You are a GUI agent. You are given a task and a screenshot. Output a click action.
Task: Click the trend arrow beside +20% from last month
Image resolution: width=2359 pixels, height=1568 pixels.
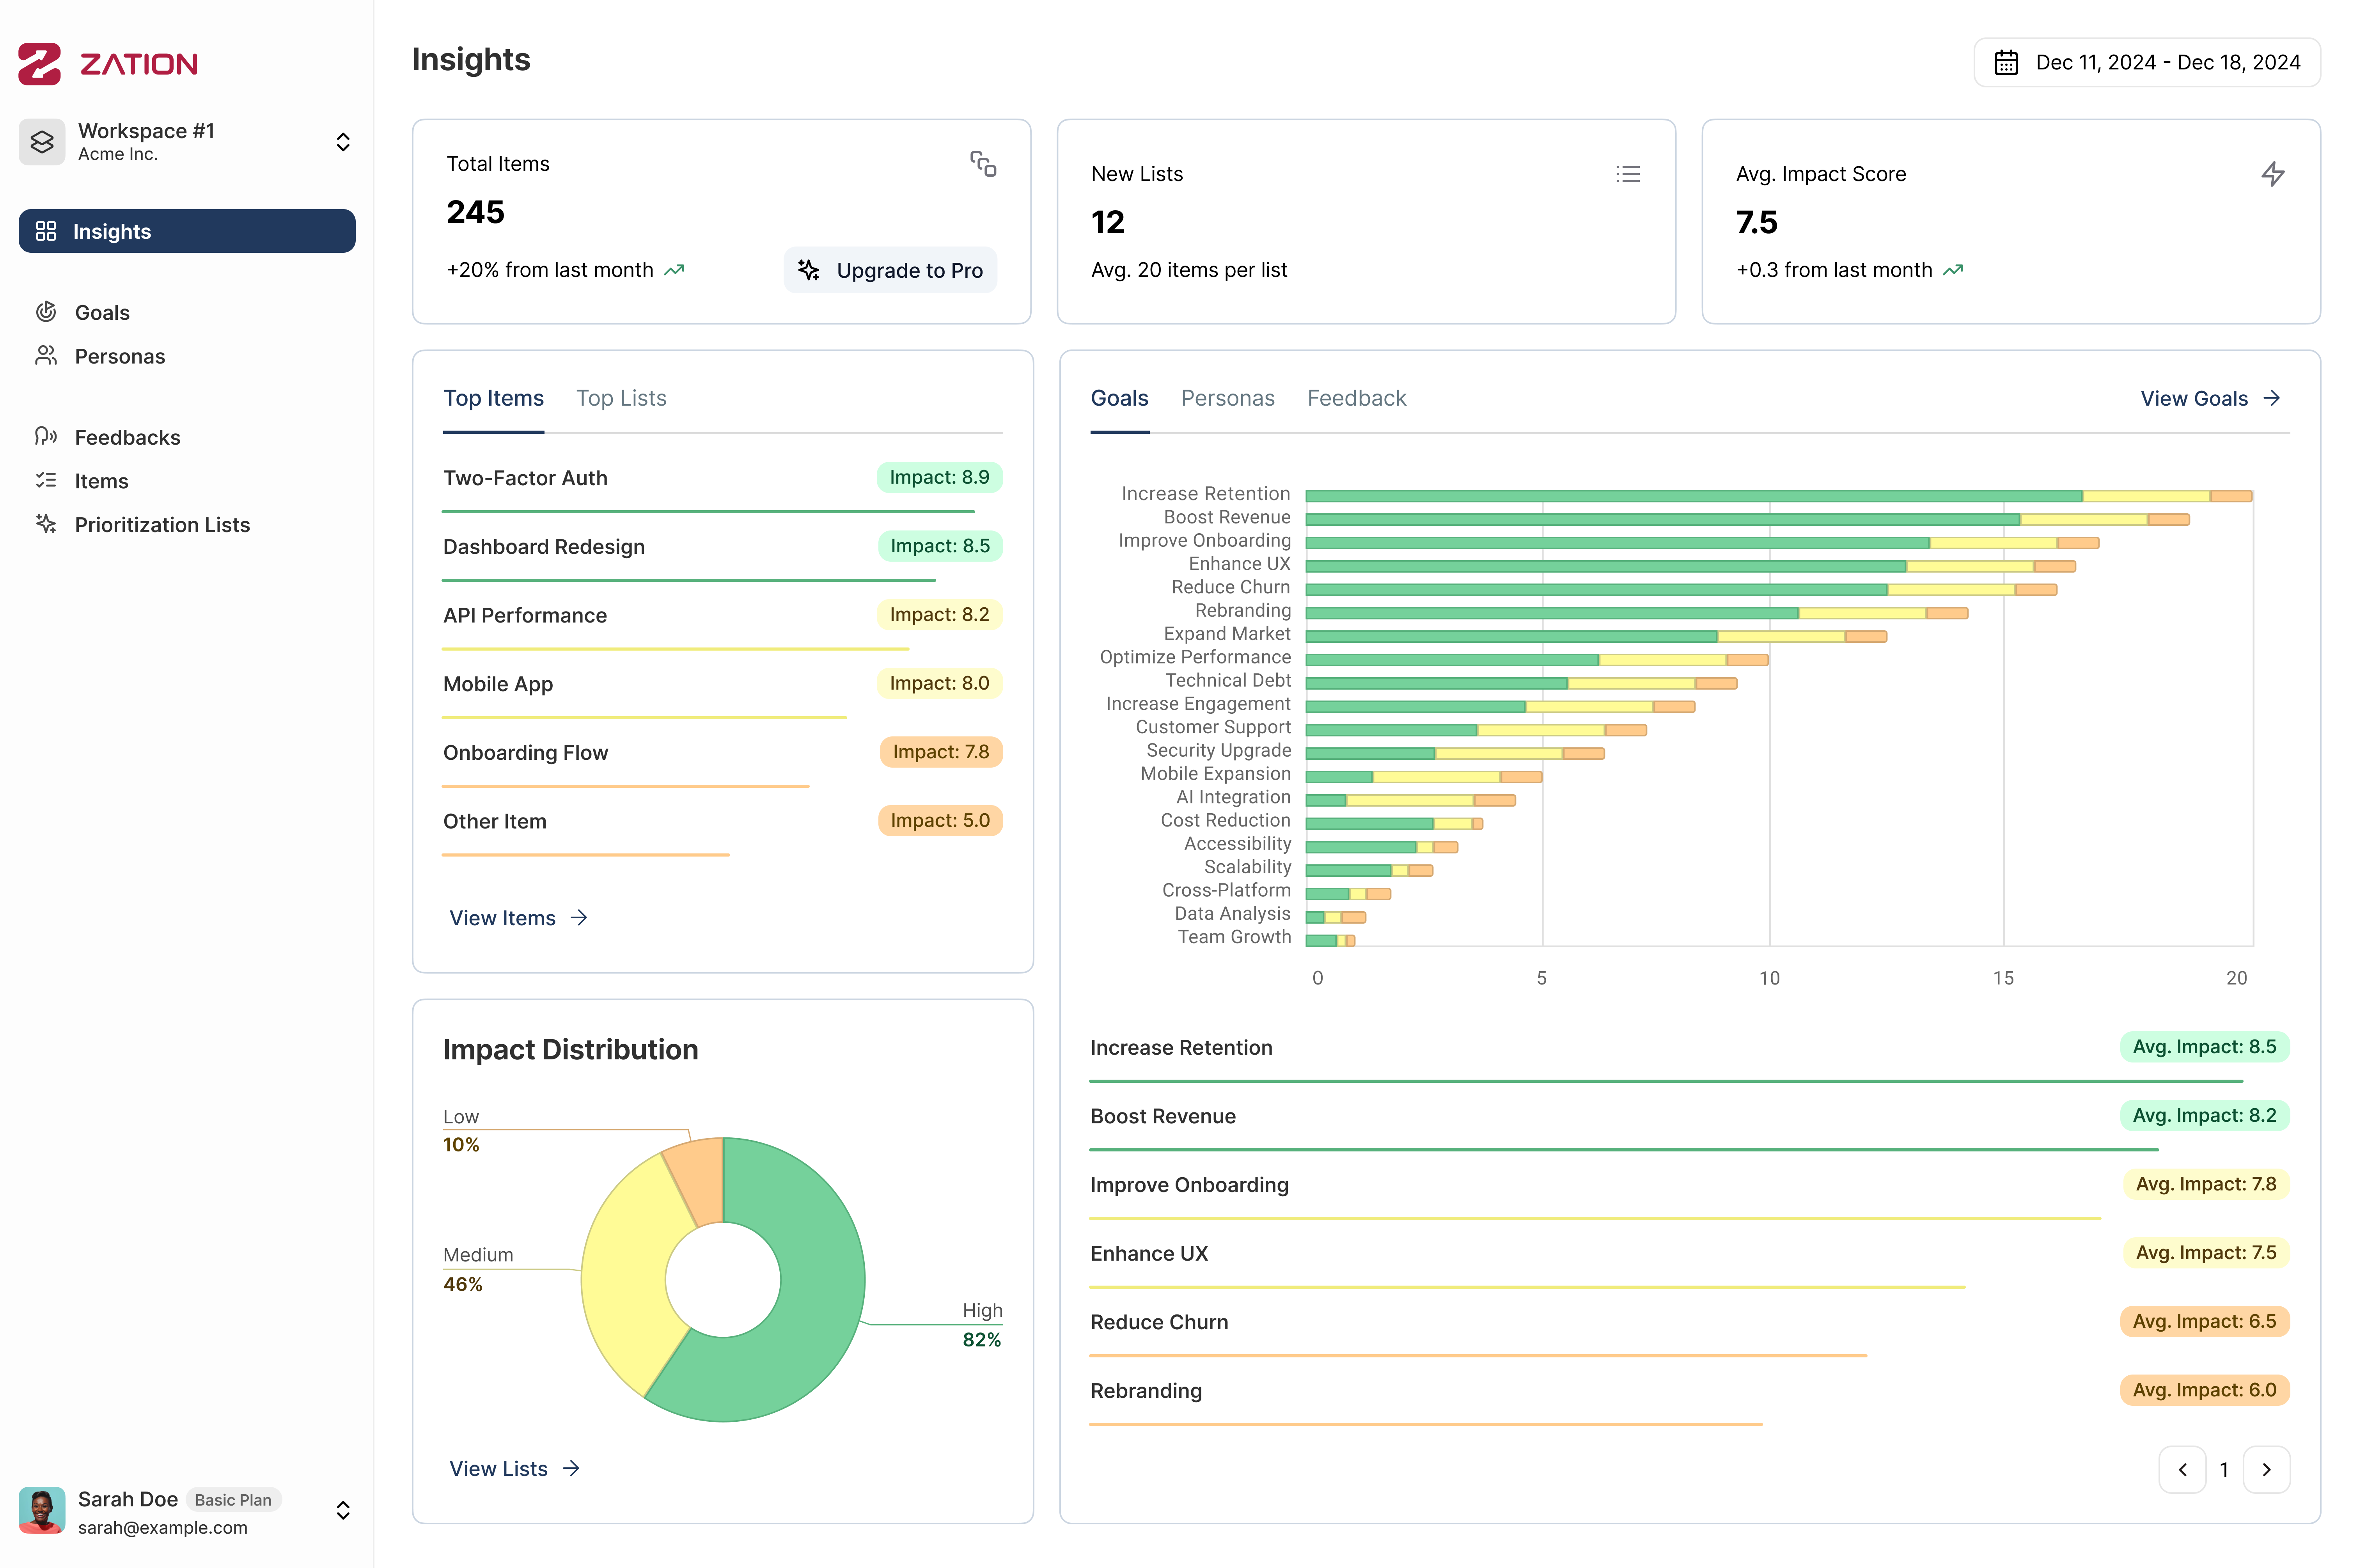click(x=675, y=270)
